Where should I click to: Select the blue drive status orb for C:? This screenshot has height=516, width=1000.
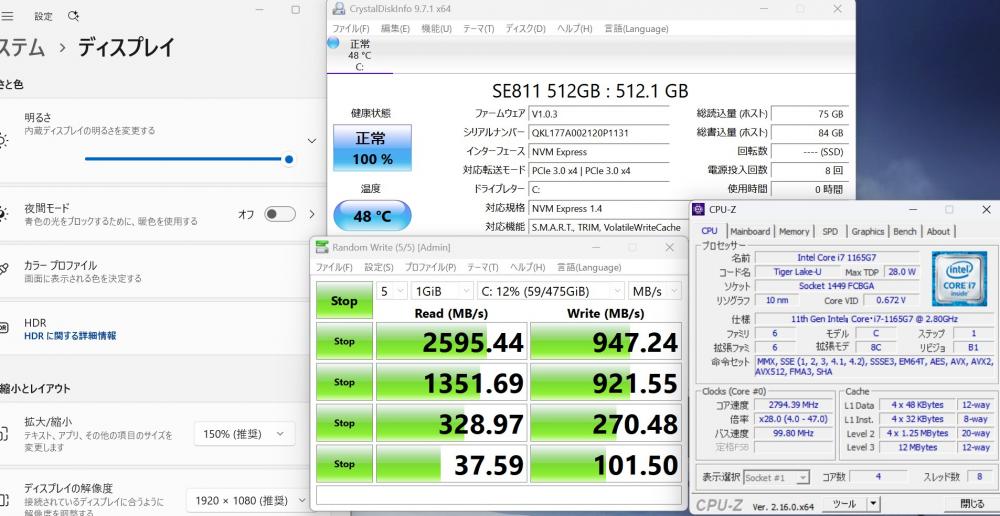click(333, 43)
